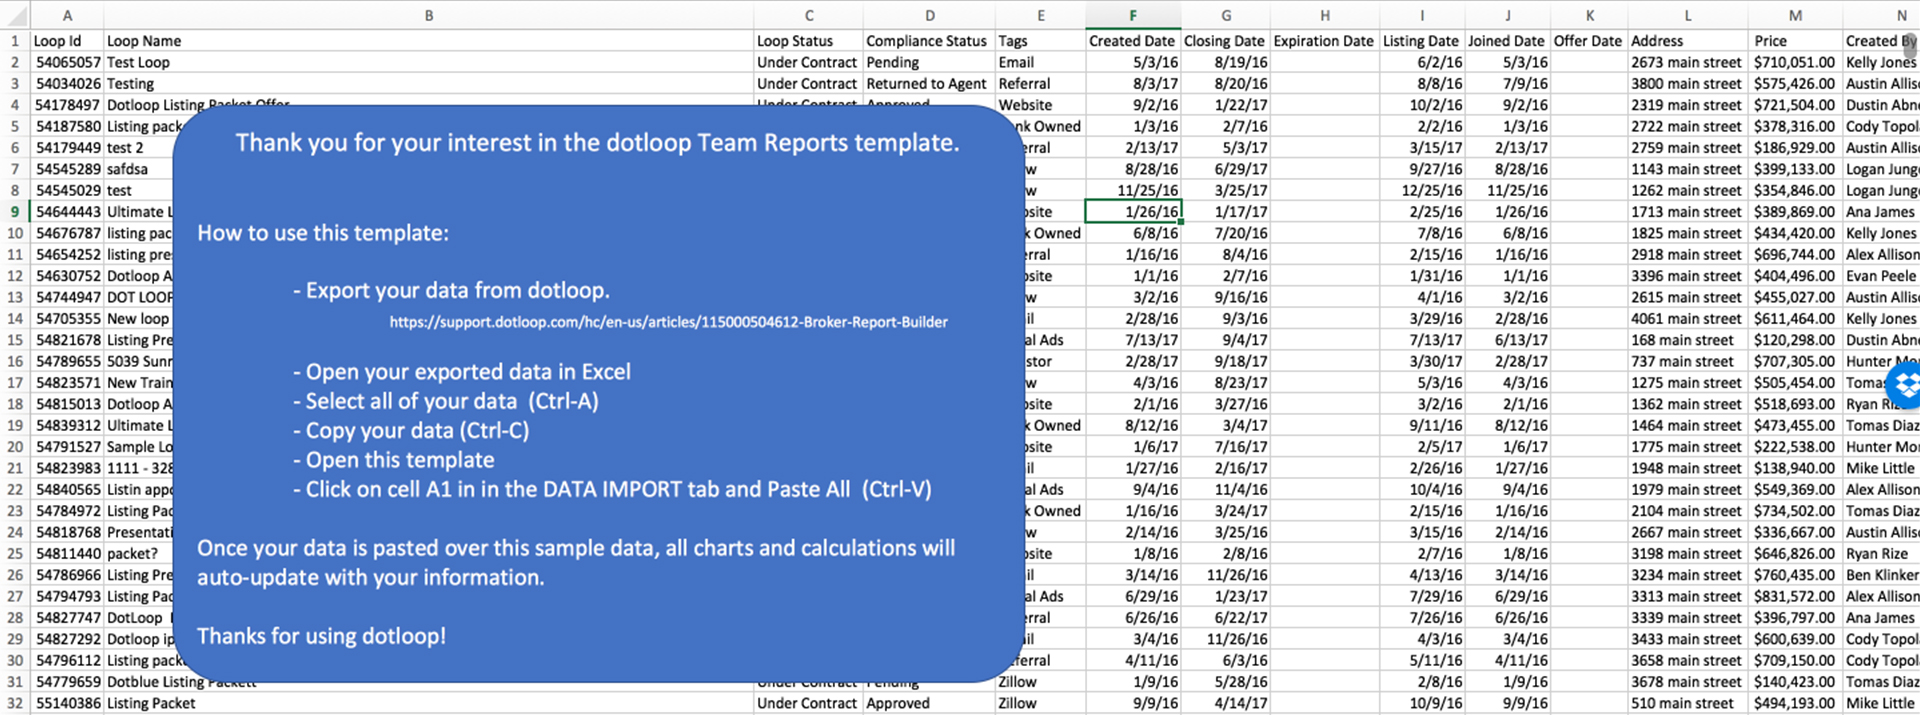Screen dimensions: 1920x715
Task: Select the 'Testing' loop name cell
Action: click(428, 84)
